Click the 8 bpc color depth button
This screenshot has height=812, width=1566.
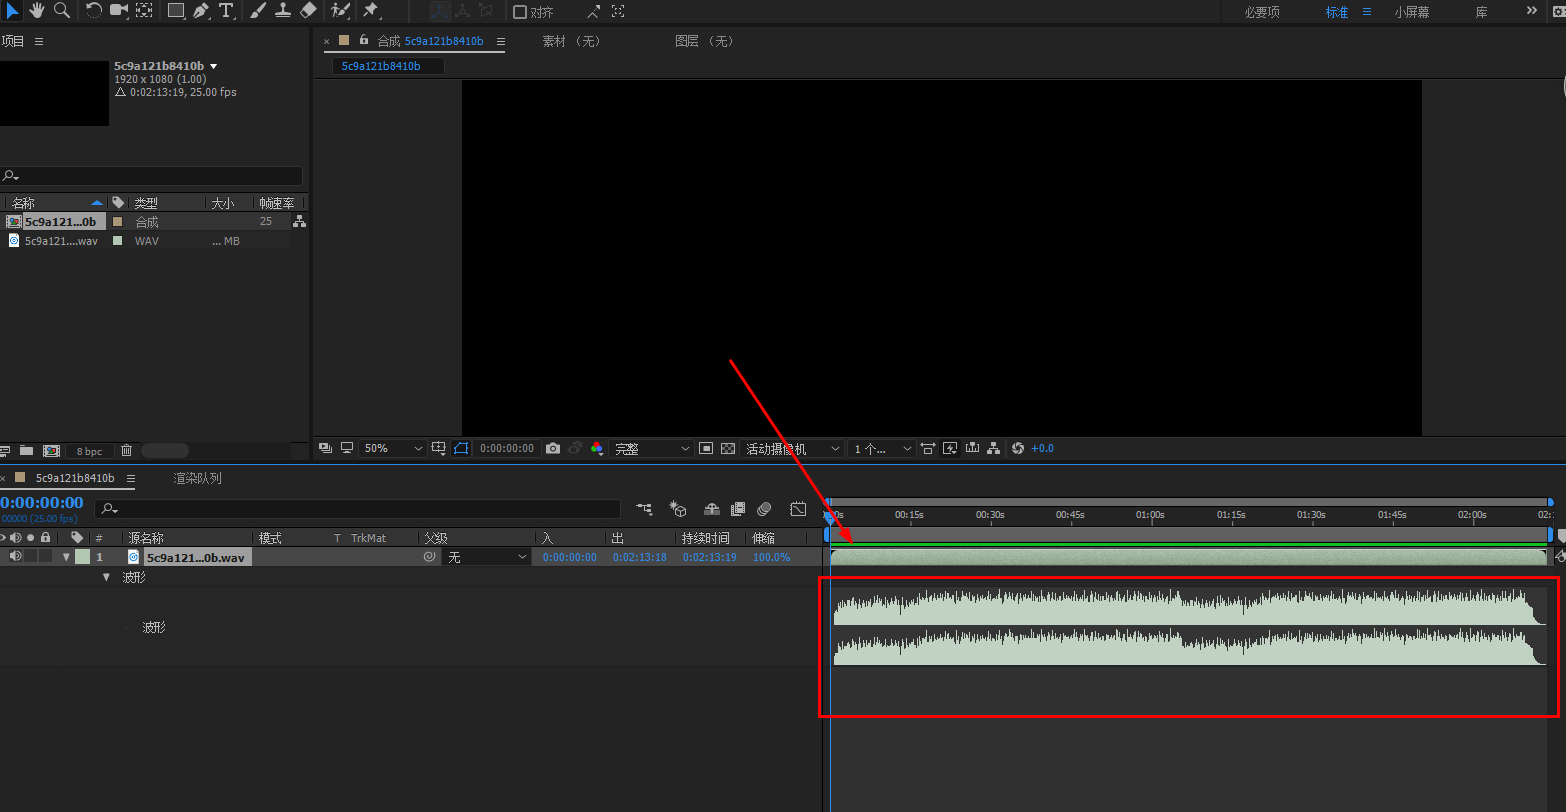pyautogui.click(x=89, y=451)
